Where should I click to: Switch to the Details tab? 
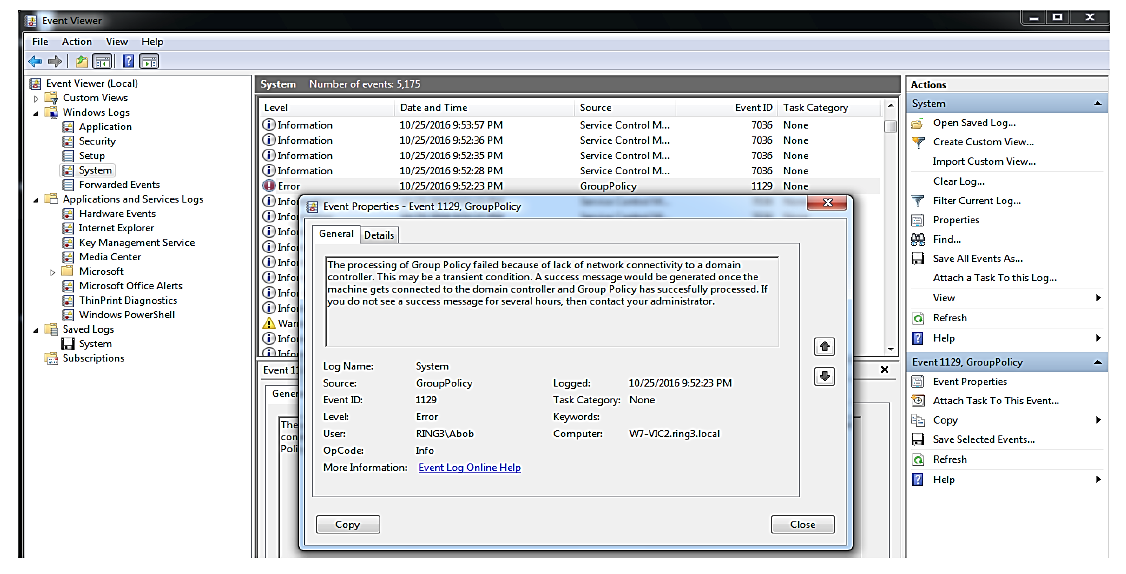379,235
